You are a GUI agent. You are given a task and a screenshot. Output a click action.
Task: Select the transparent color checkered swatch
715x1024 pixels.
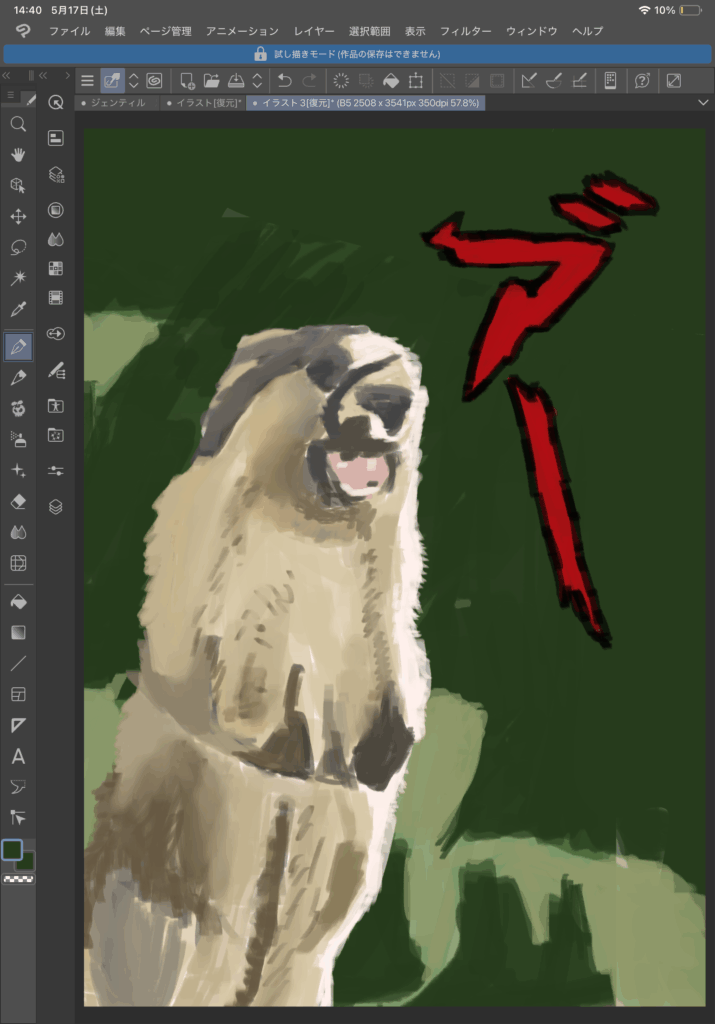18,879
